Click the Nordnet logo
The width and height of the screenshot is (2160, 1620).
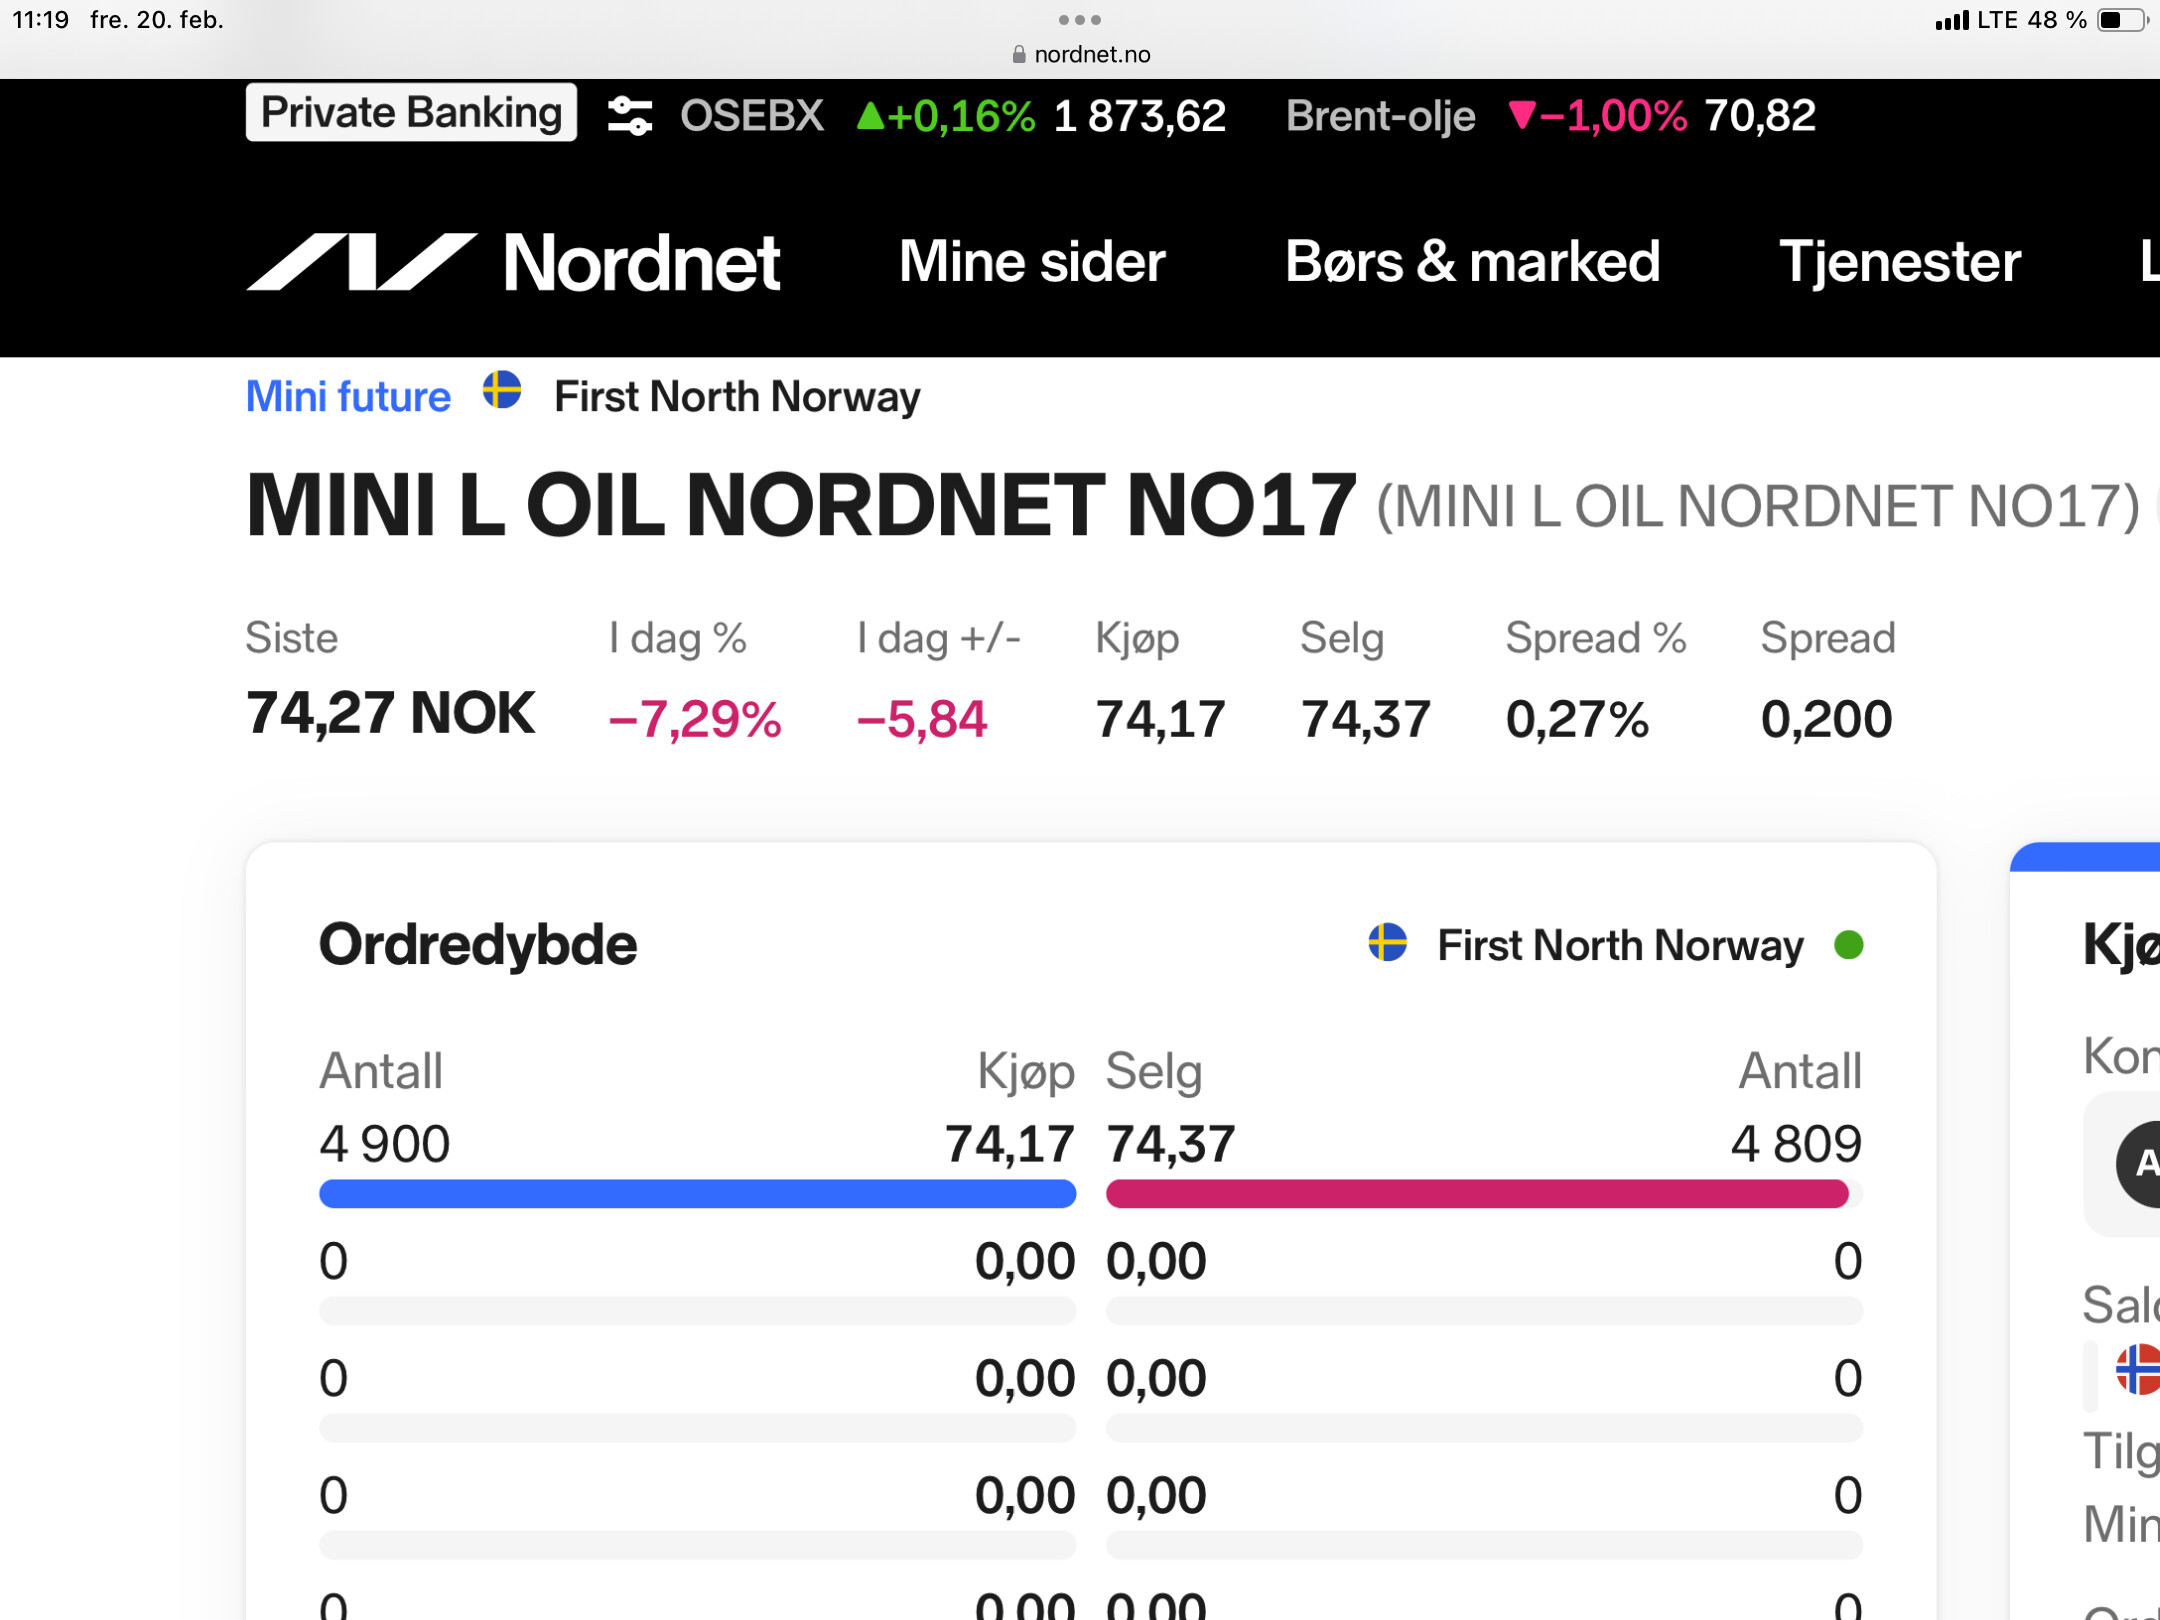(x=514, y=263)
